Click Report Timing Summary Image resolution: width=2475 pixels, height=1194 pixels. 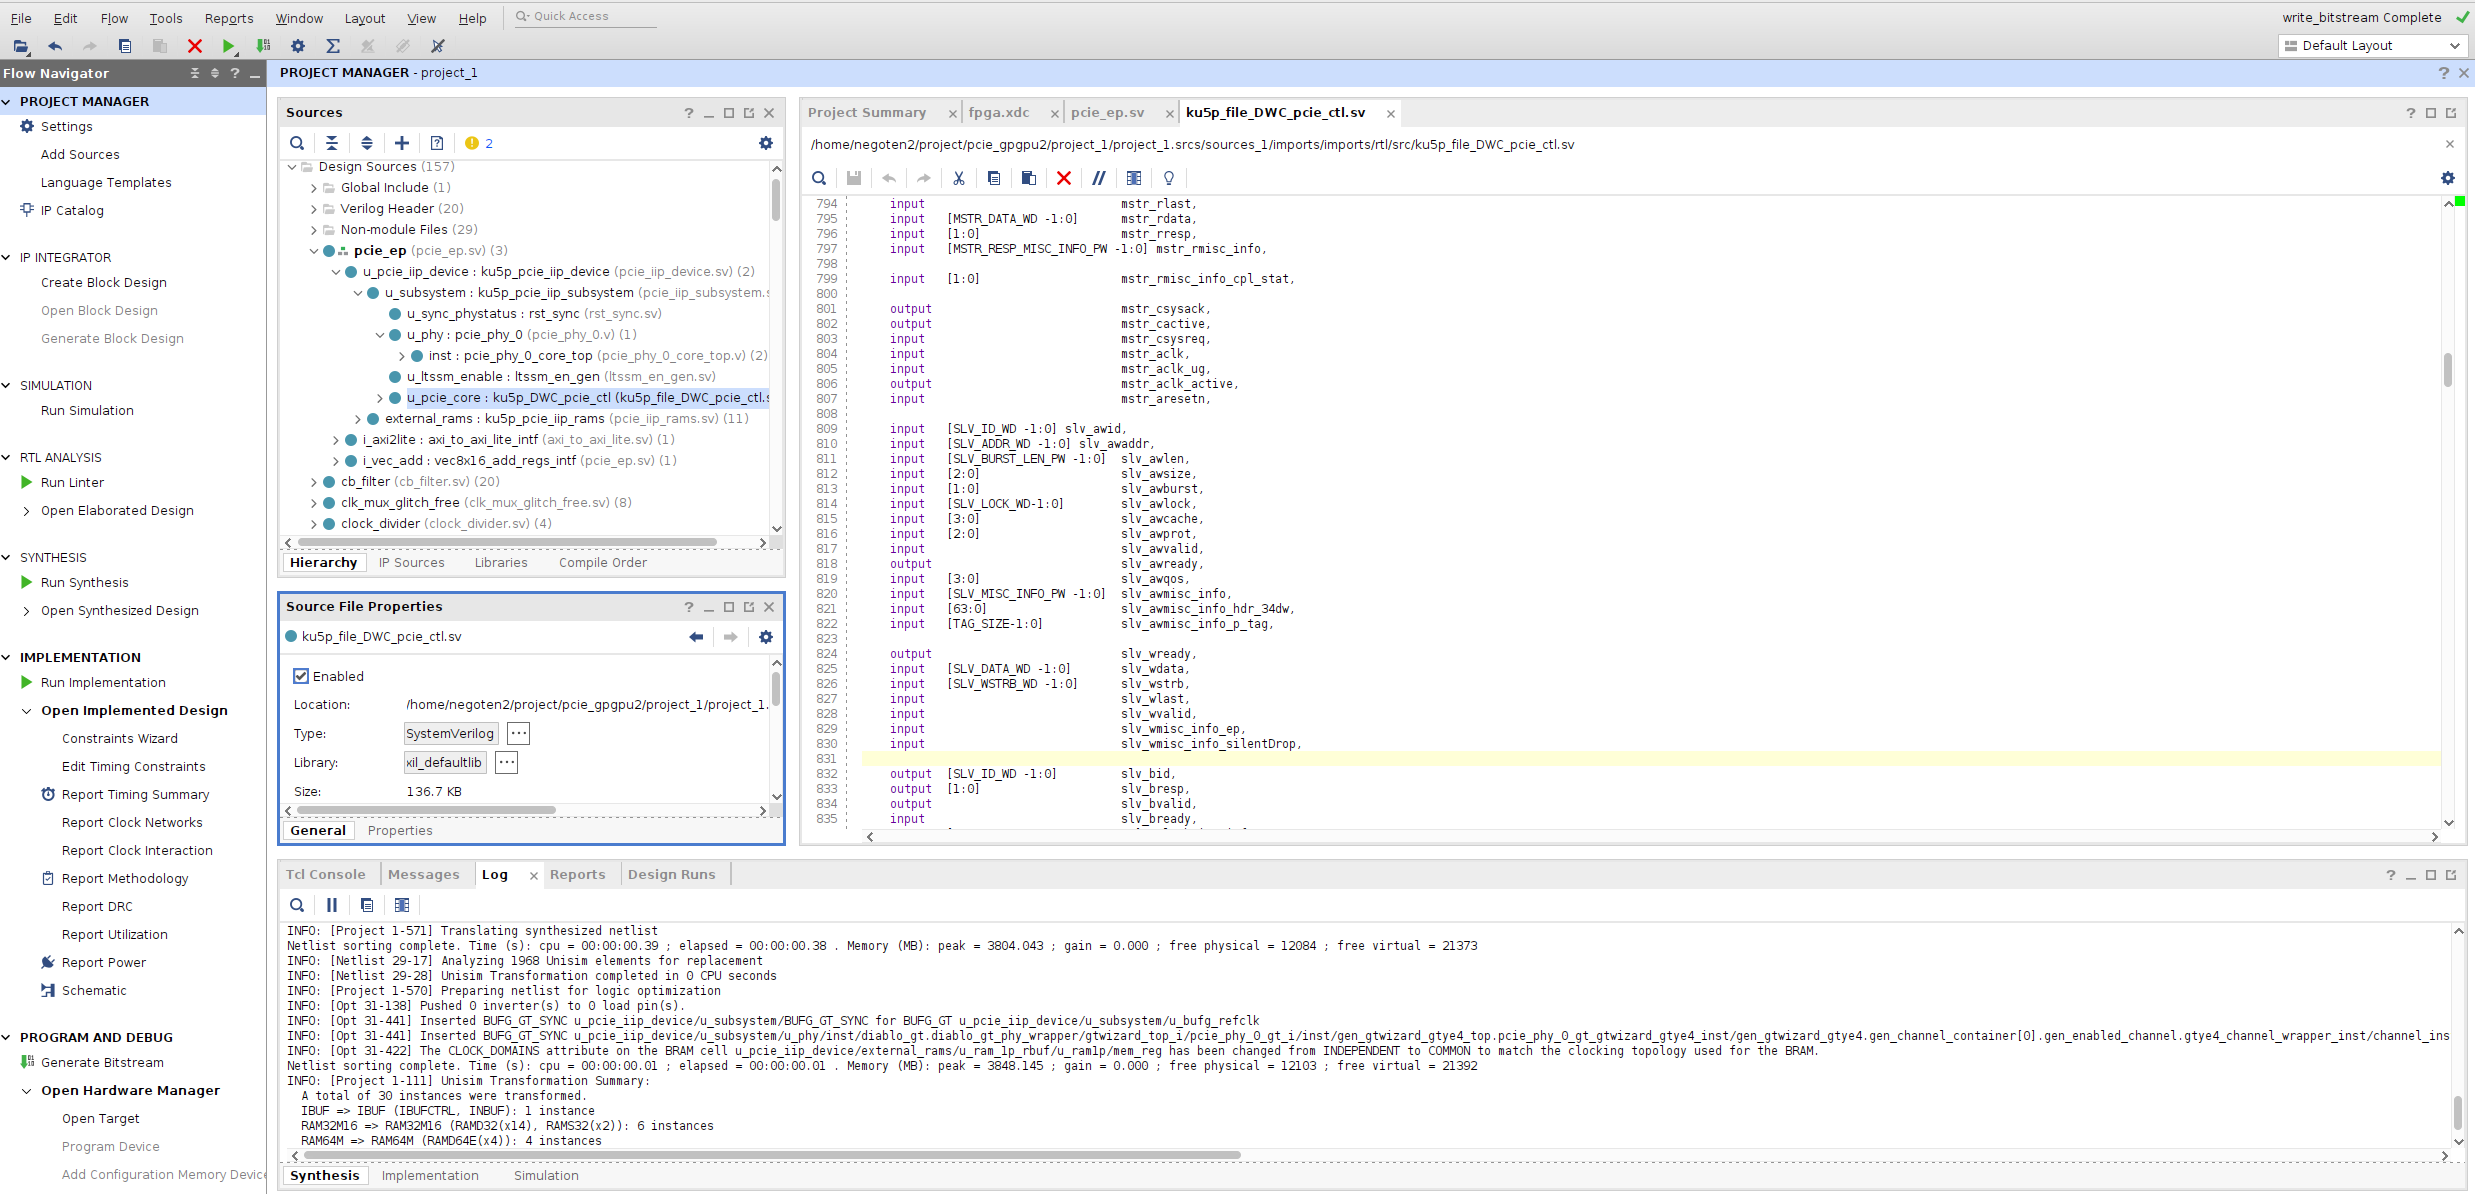click(x=136, y=795)
